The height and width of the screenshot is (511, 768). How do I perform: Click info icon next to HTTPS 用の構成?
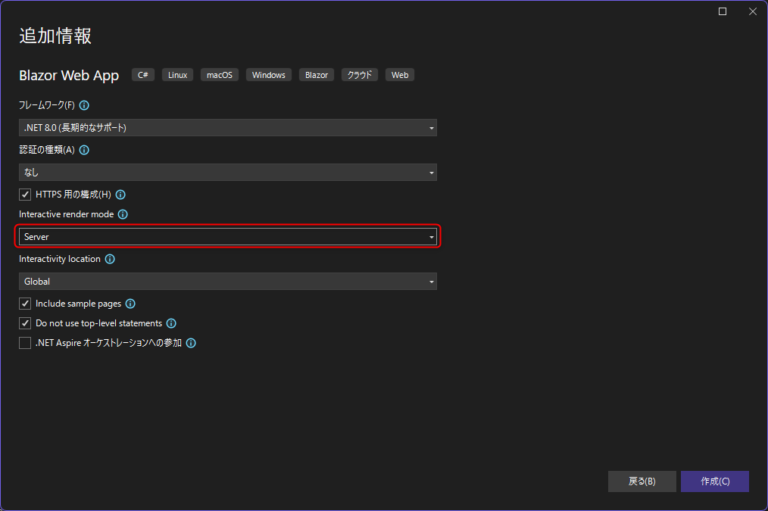click(120, 194)
